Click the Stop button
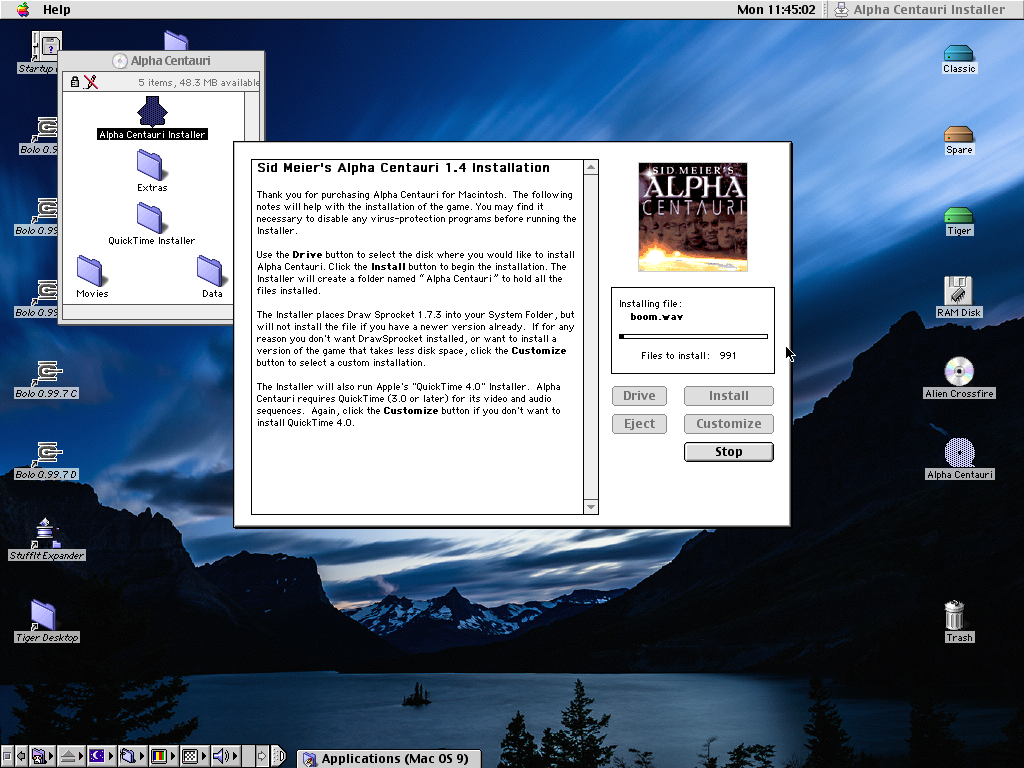This screenshot has height=768, width=1024. (729, 452)
